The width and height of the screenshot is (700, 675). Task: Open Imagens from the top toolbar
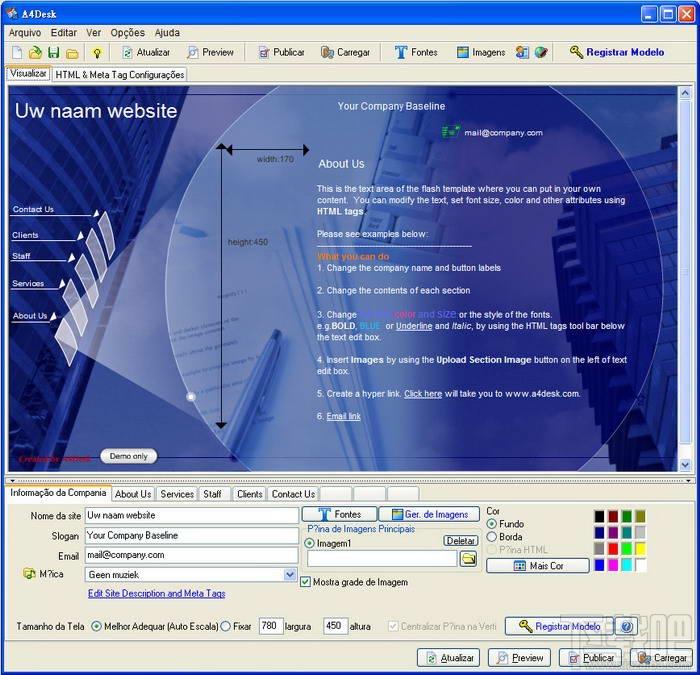coord(481,53)
